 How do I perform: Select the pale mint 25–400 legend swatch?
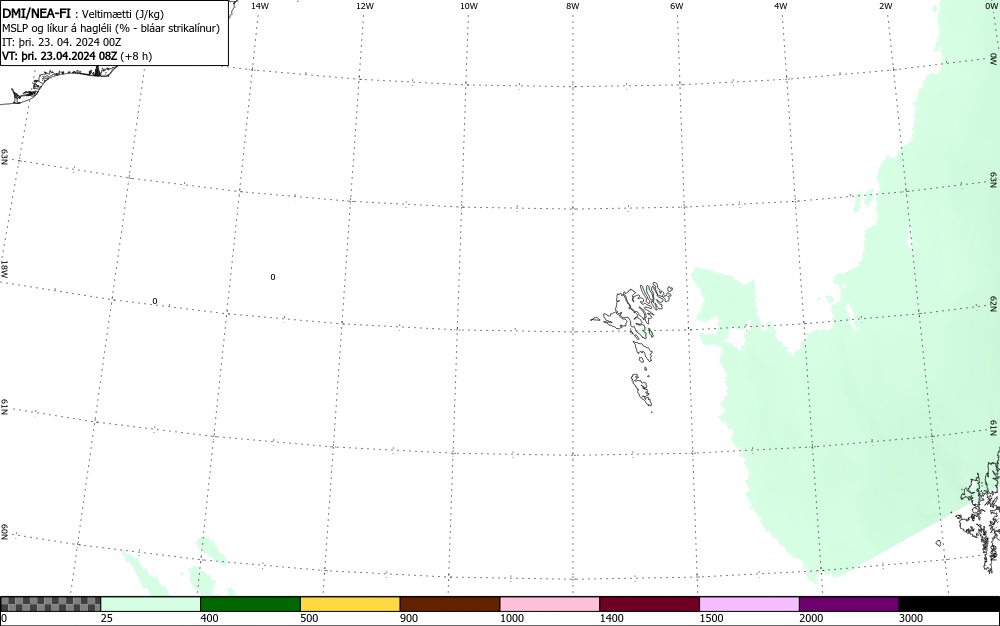click(x=151, y=604)
